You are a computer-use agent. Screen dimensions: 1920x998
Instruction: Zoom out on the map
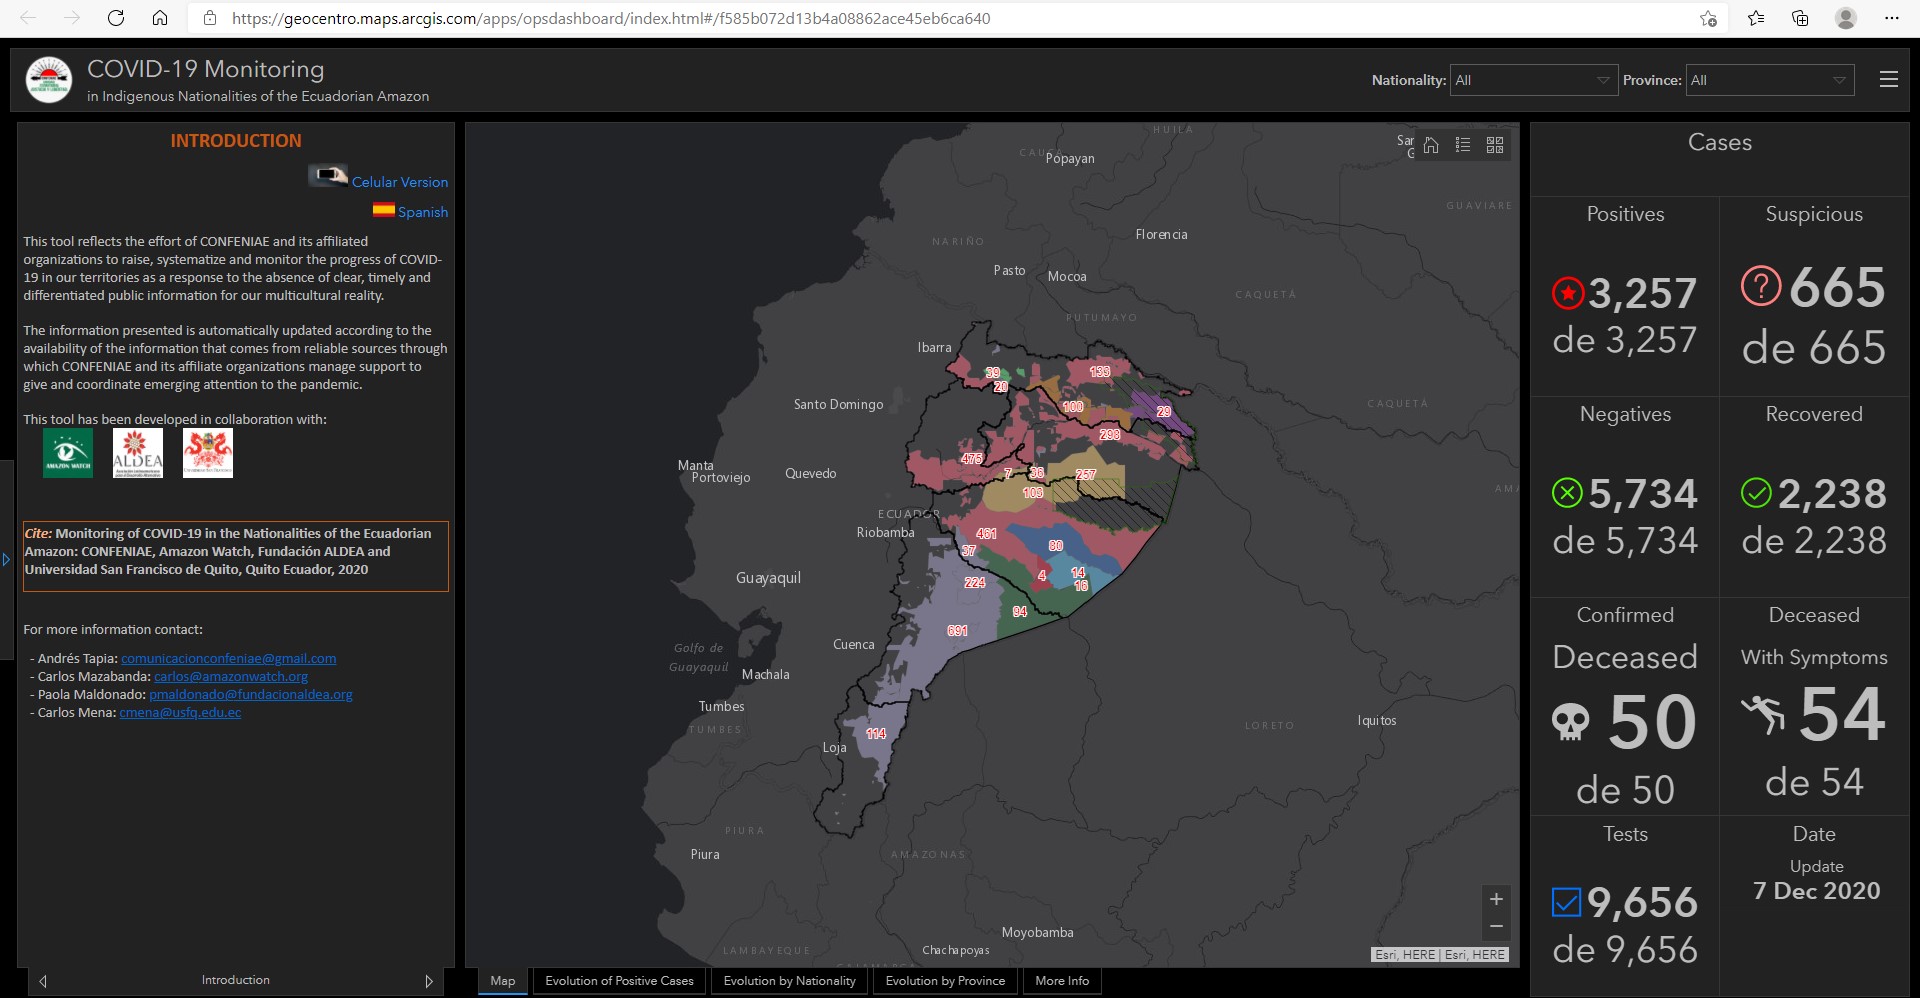point(1496,927)
